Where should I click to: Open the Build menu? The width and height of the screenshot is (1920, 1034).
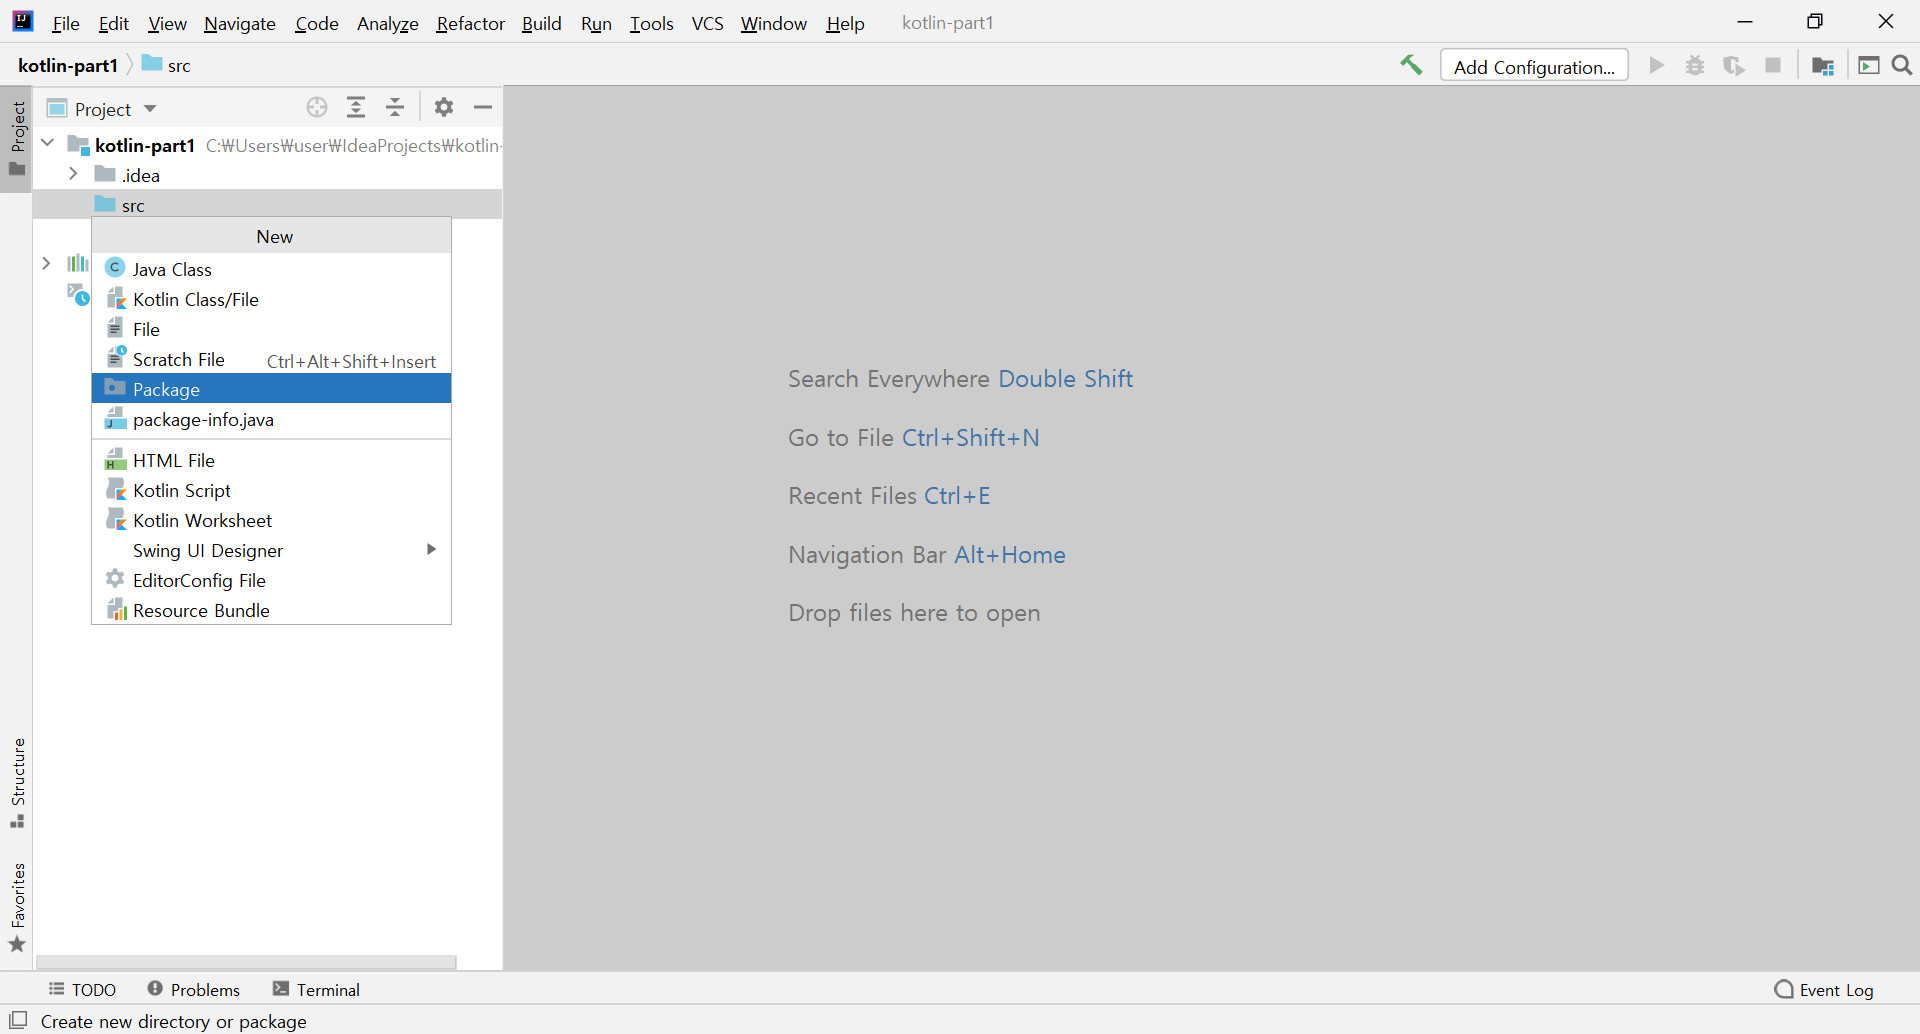click(542, 23)
